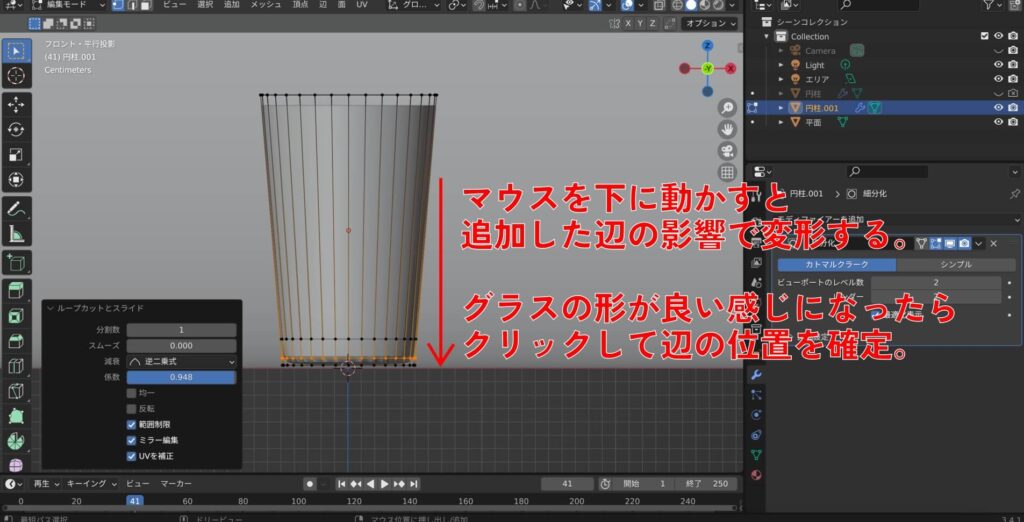Select the 3D Cursor tool
This screenshot has height=522, width=1024.
[16, 76]
